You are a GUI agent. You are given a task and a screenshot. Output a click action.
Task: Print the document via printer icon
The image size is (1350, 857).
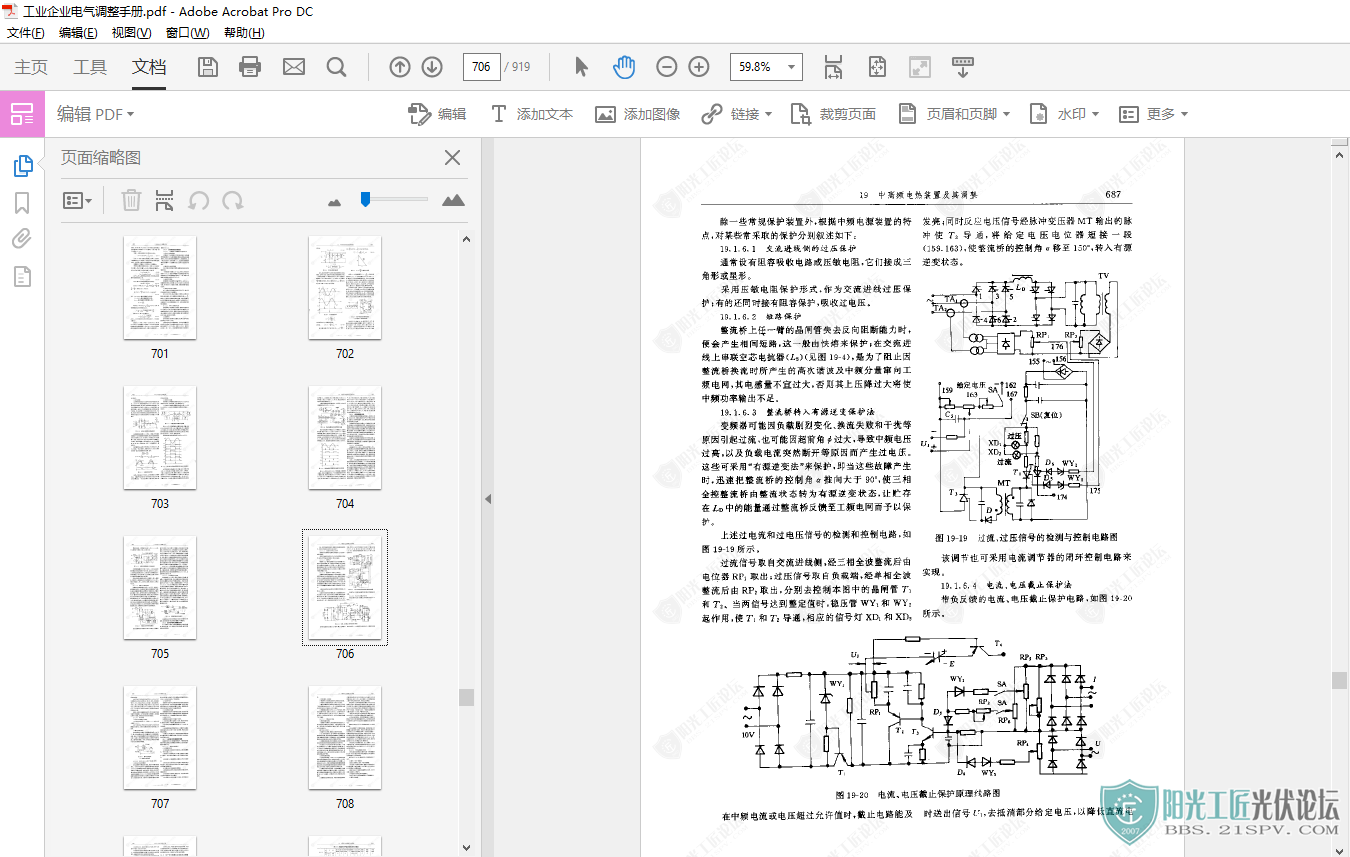click(250, 67)
